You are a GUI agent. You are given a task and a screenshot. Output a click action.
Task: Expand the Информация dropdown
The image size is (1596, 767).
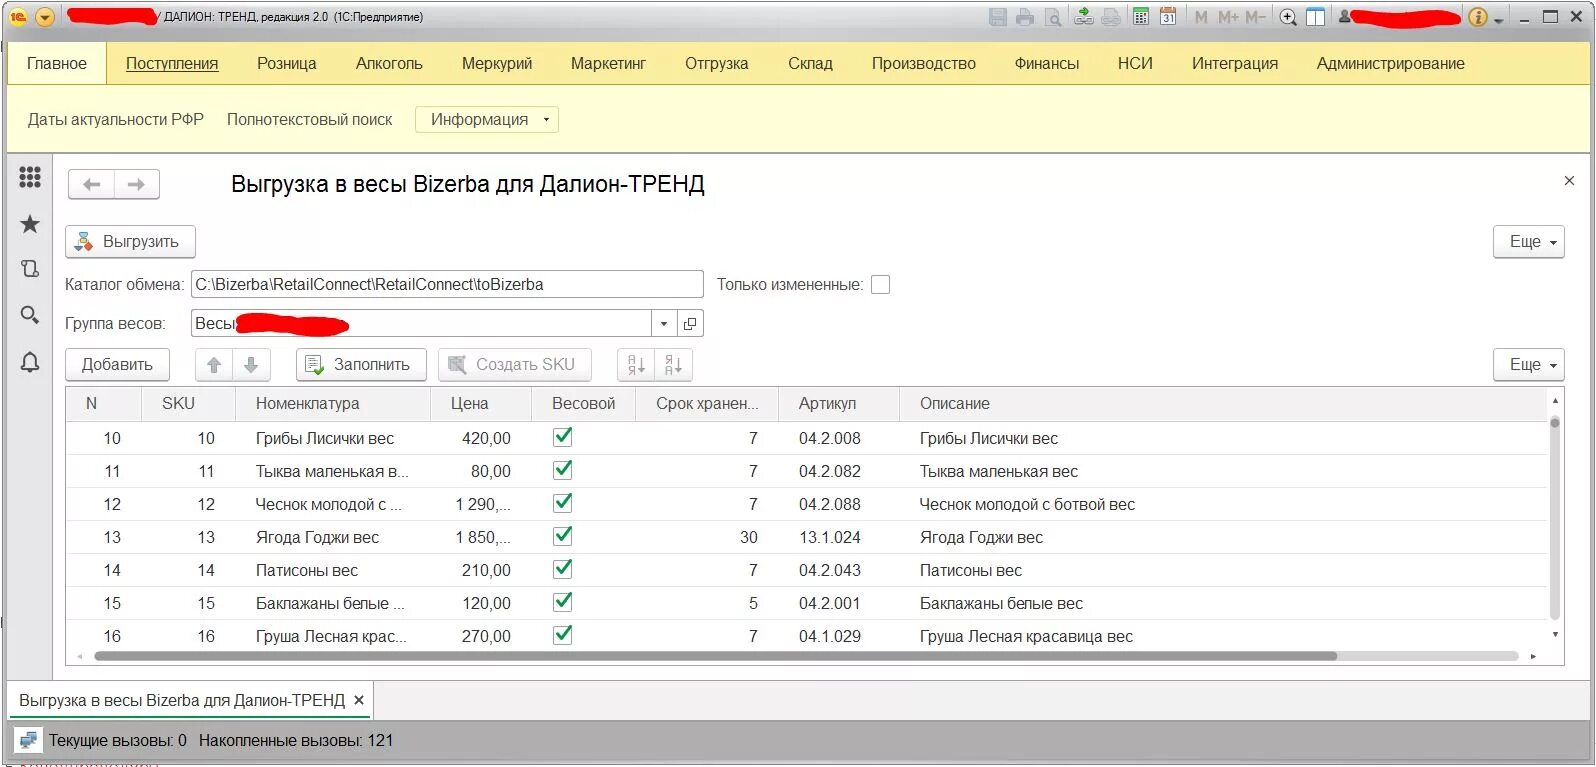(487, 119)
